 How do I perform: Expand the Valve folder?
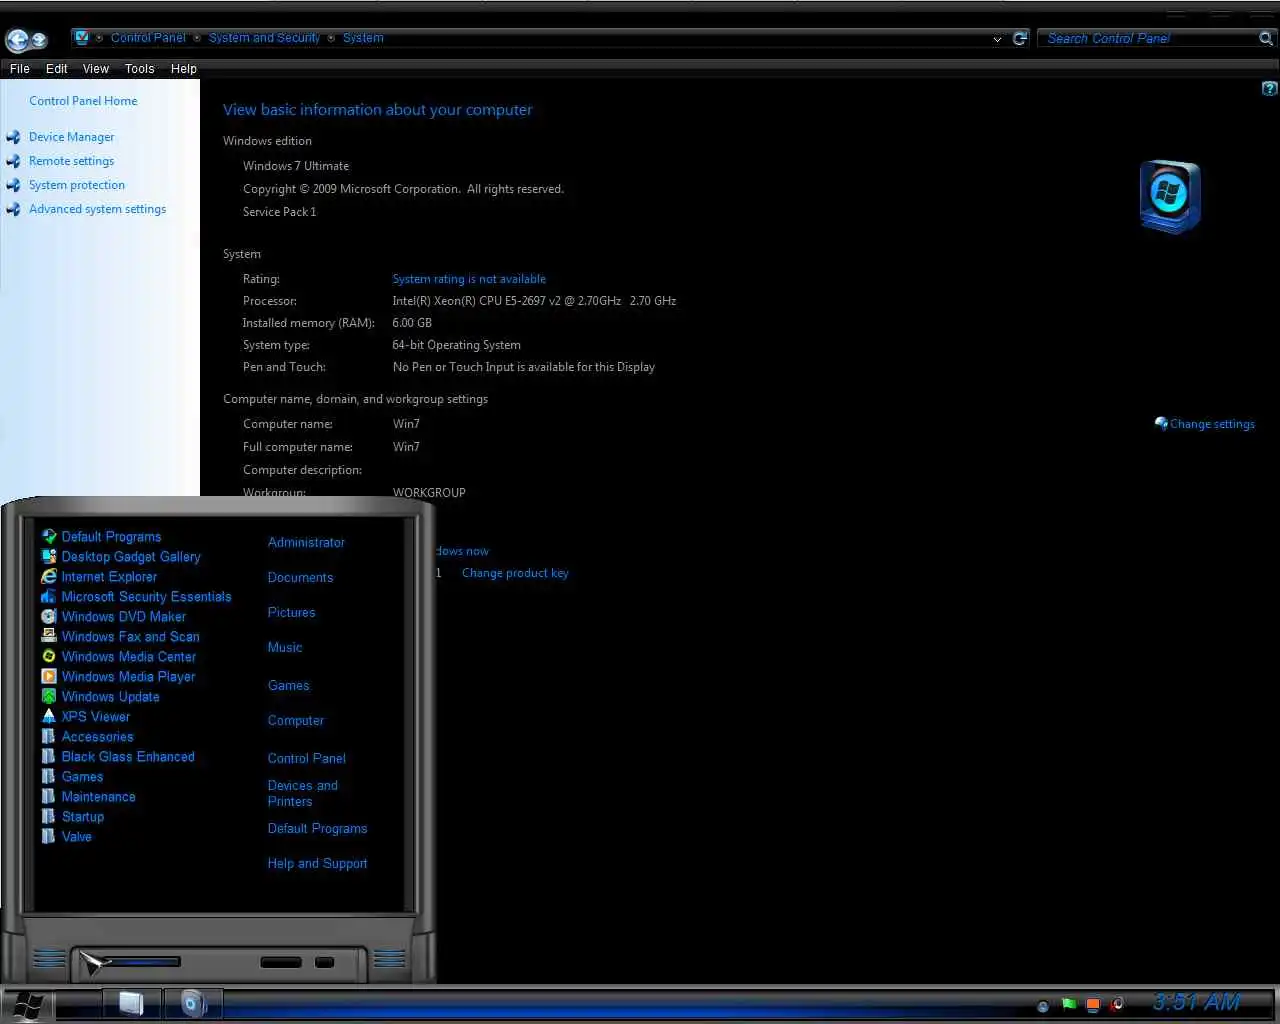tap(67, 837)
